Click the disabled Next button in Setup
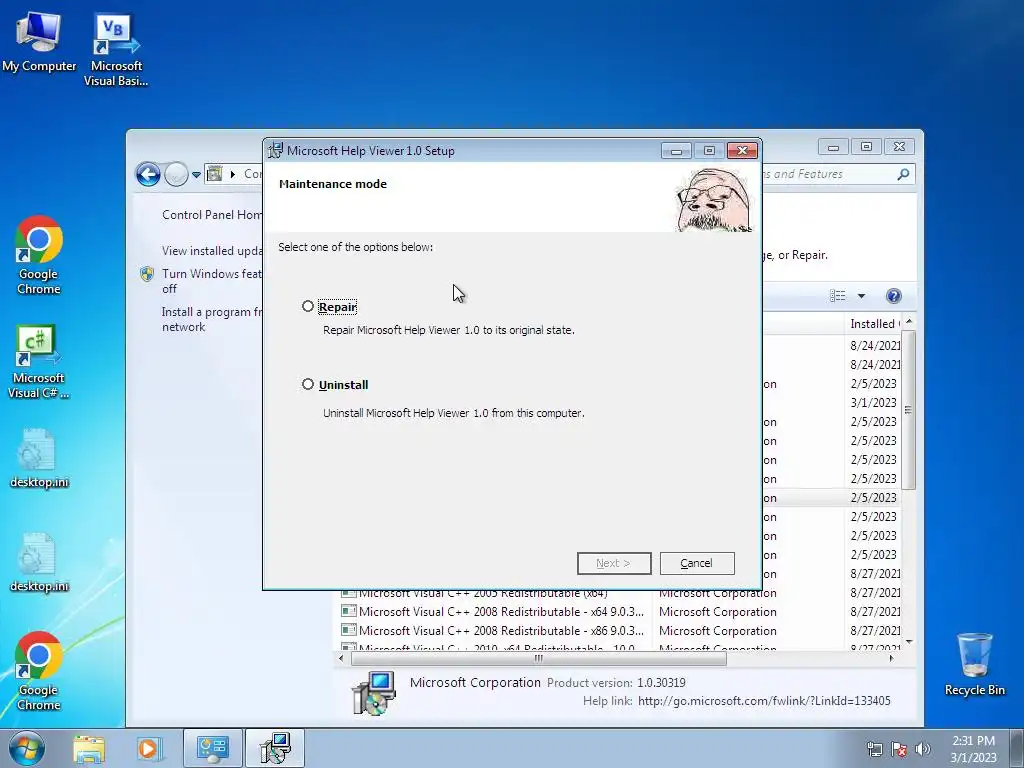This screenshot has height=768, width=1024. 614,563
